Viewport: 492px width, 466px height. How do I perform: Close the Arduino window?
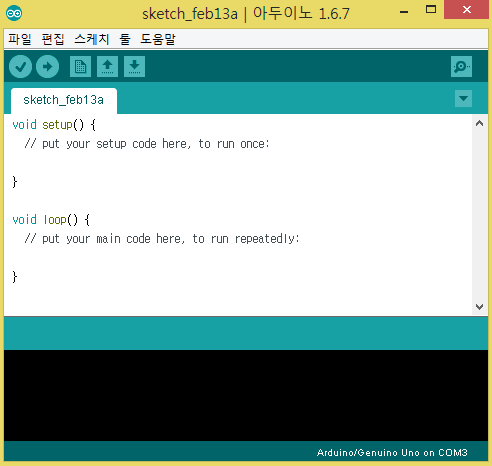tap(467, 10)
